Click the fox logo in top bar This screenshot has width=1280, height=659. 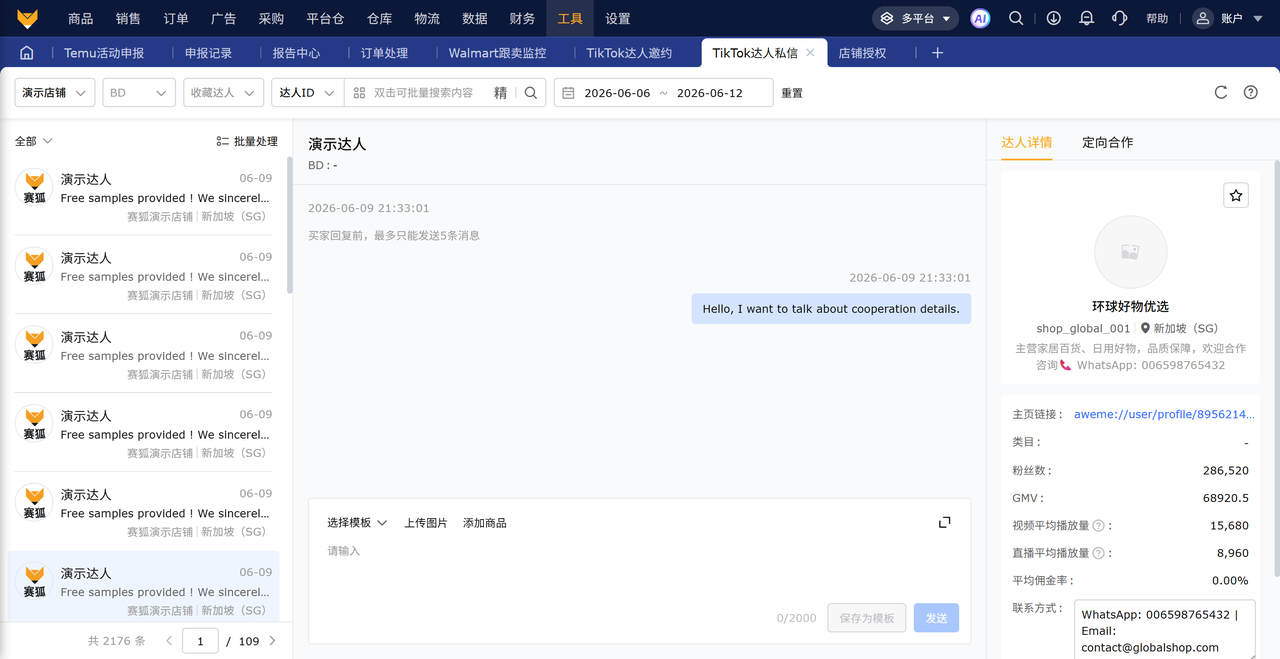tap(28, 18)
